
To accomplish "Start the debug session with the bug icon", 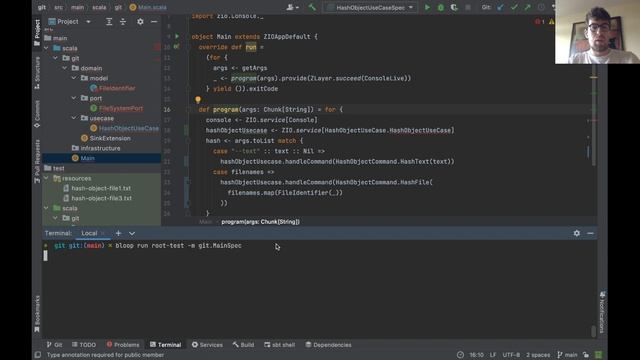I will 440,7.
